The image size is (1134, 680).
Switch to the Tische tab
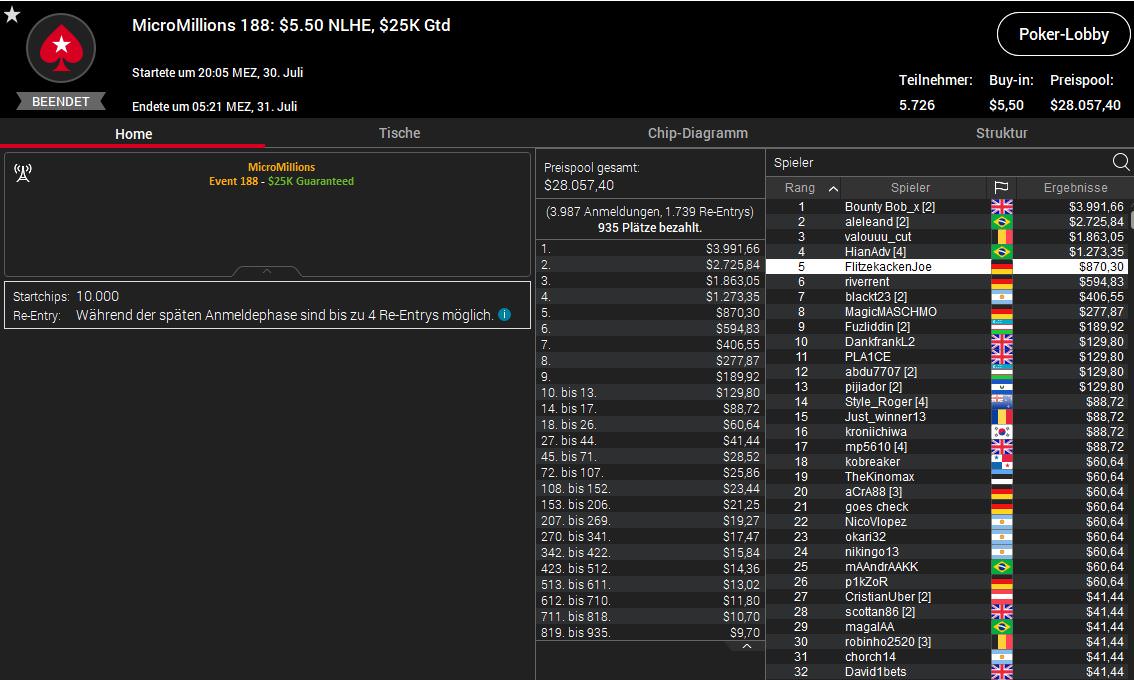click(399, 133)
